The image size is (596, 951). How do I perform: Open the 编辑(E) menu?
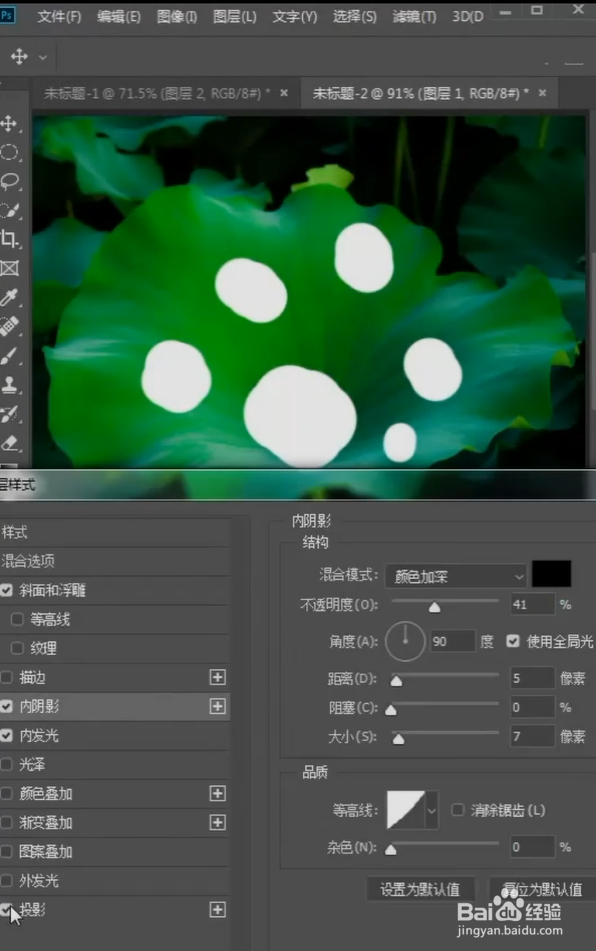pyautogui.click(x=119, y=16)
